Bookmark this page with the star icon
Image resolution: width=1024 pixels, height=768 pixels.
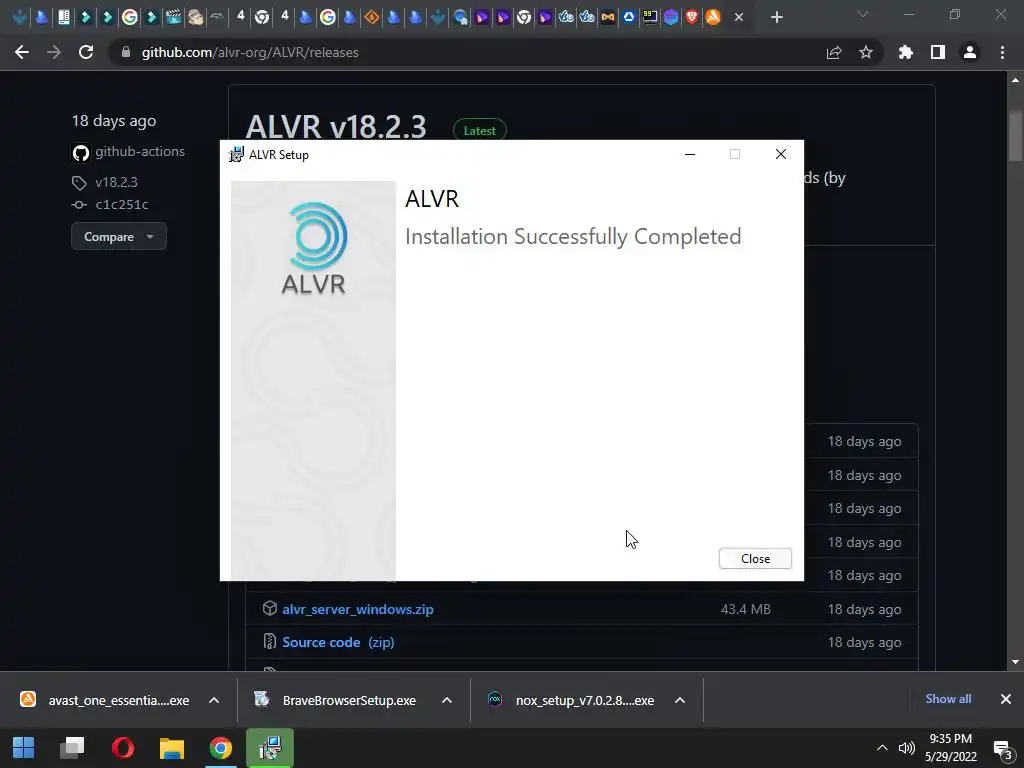pyautogui.click(x=866, y=52)
